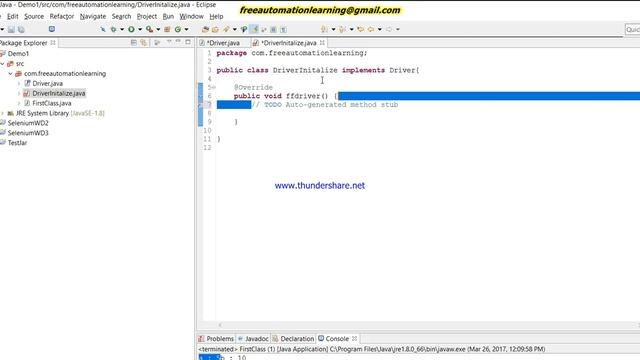The image size is (640, 360).
Task: Click the Forward navigation arrow in the toolbar
Action: click(x=389, y=29)
